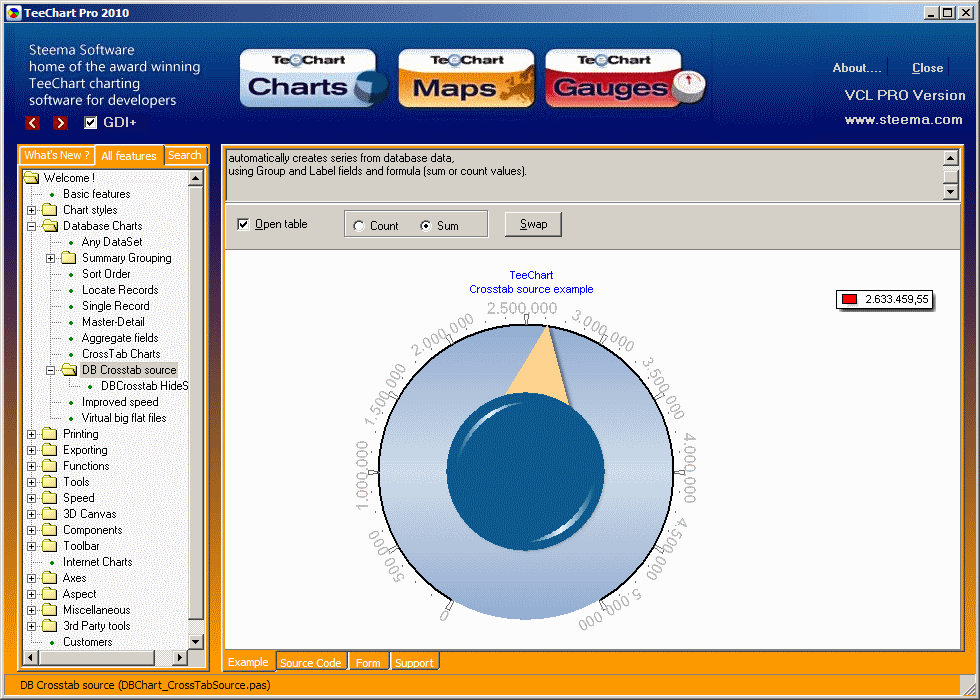Switch to the Search tab
The height and width of the screenshot is (700, 980).
coord(185,156)
